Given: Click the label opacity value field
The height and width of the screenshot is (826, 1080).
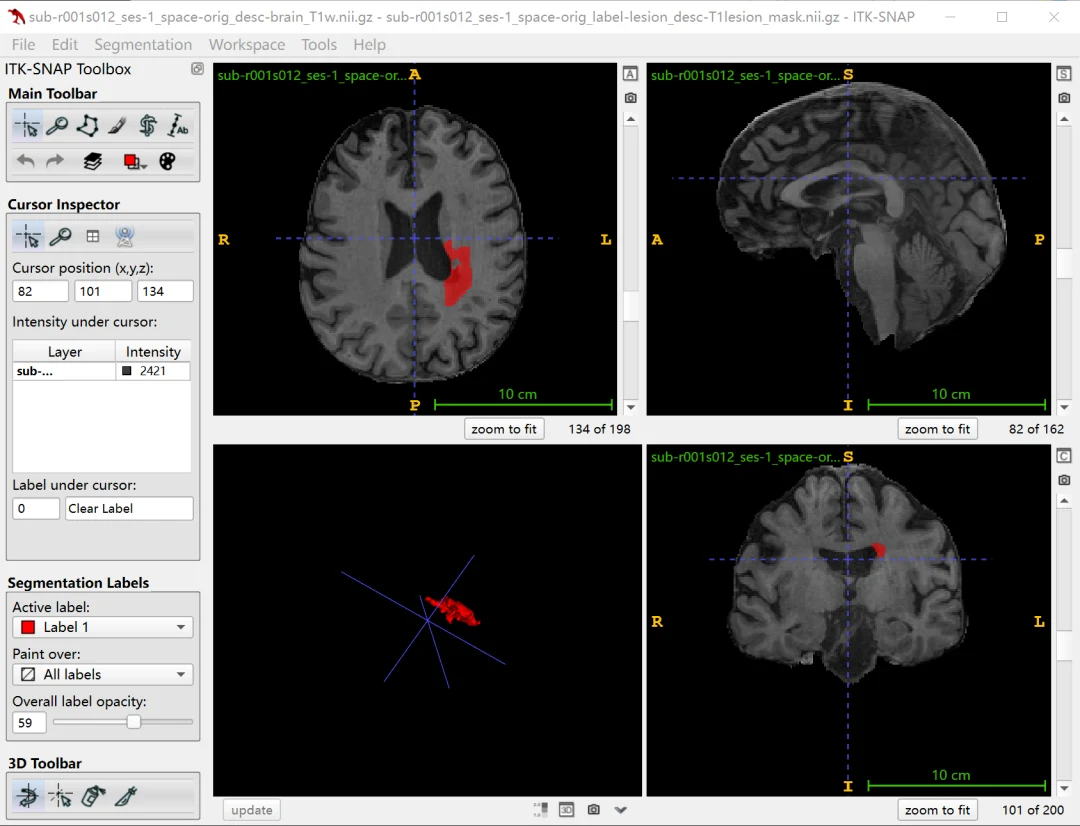Looking at the screenshot, I should coord(29,723).
